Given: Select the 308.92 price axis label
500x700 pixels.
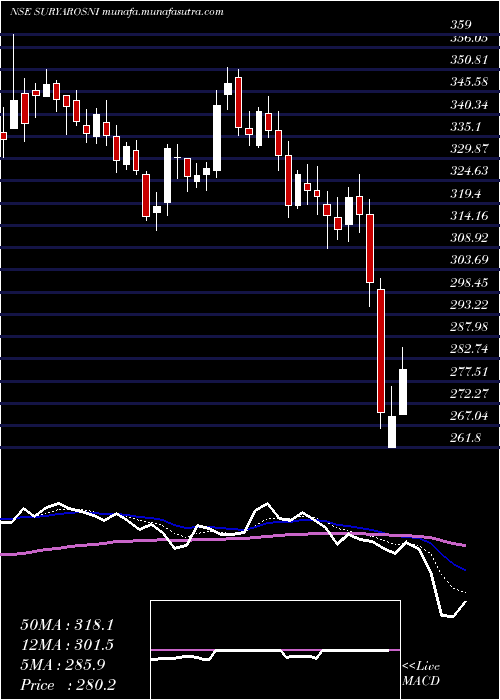Looking at the screenshot, I should (468, 238).
